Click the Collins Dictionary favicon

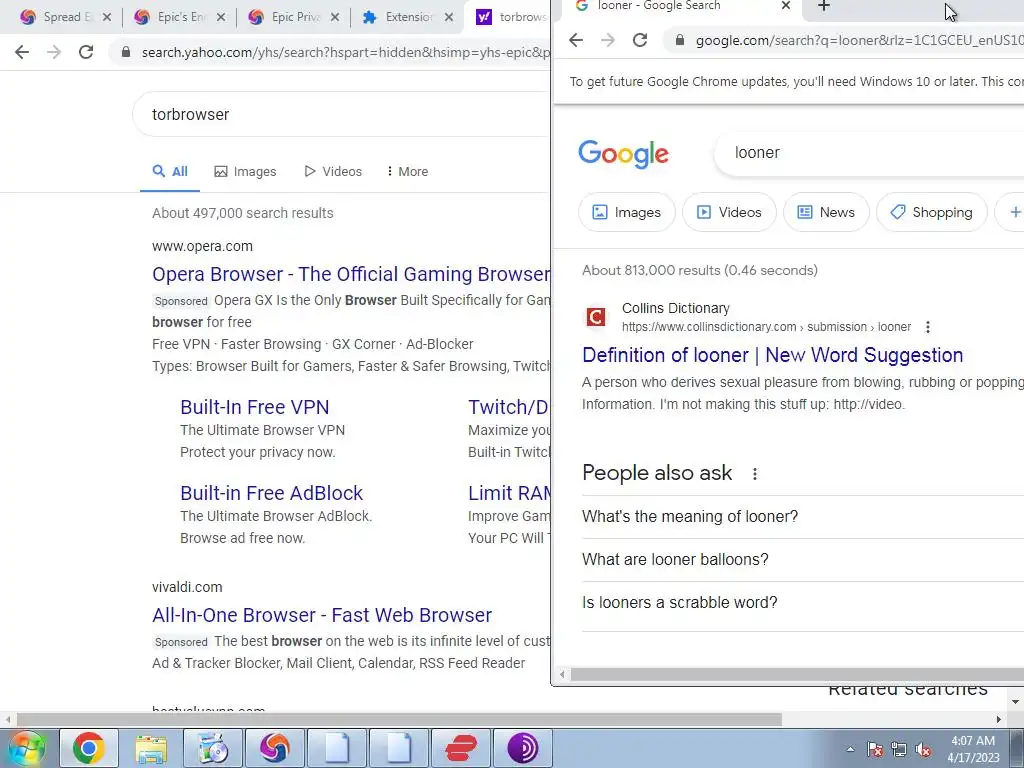(x=595, y=317)
